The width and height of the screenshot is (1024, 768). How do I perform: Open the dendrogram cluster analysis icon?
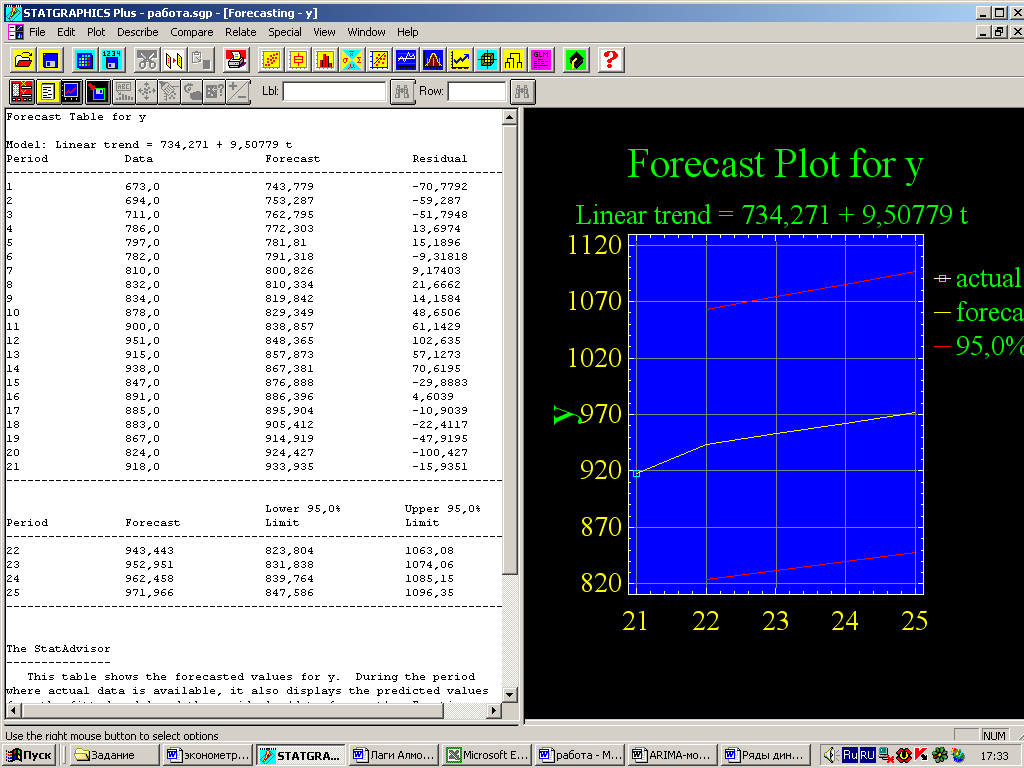[514, 60]
